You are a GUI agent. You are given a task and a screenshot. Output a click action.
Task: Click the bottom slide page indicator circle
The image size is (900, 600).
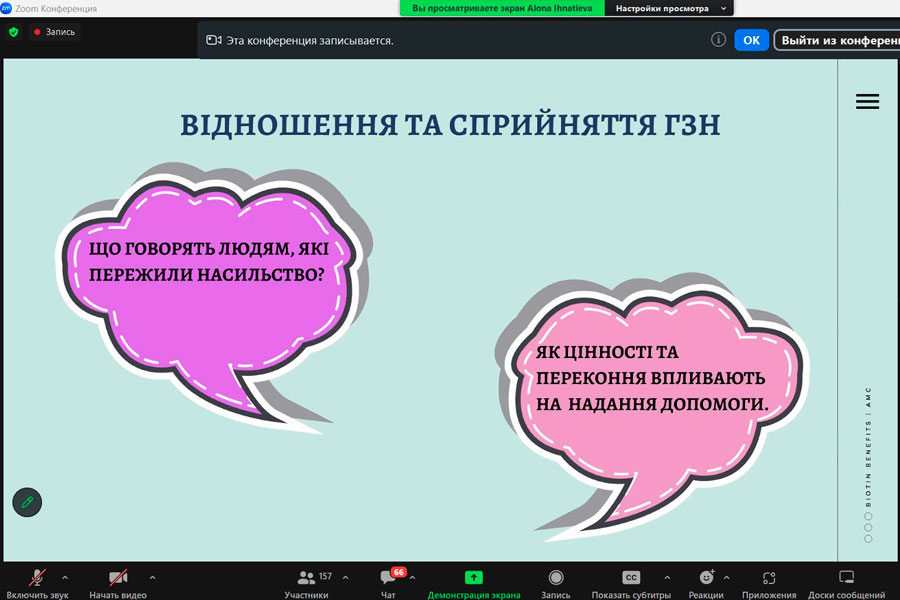tap(868, 539)
